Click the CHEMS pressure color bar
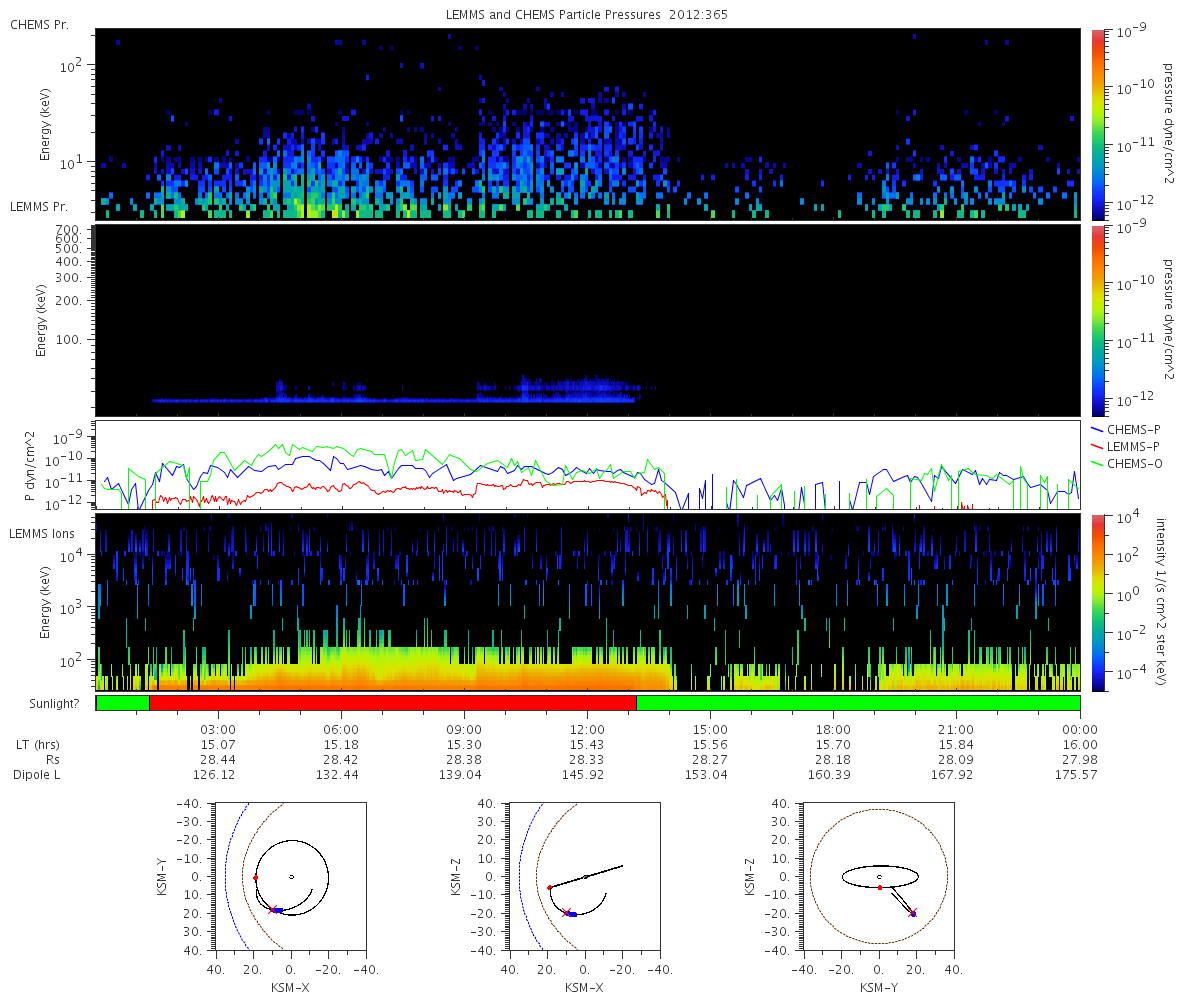1200x1000 pixels. pos(1098,124)
